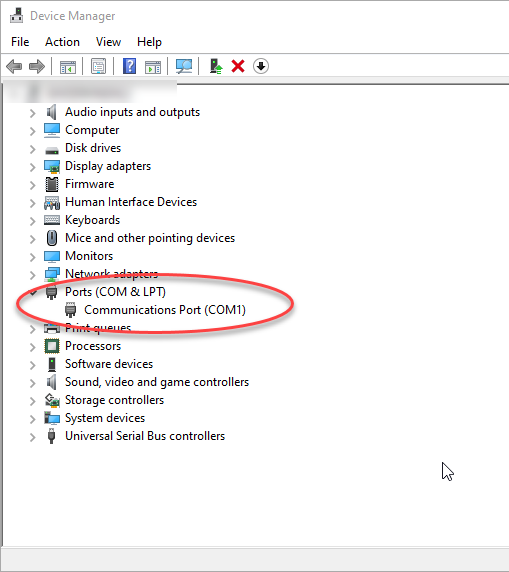The height and width of the screenshot is (572, 509).
Task: Click the blue Help question mark icon
Action: [129, 66]
